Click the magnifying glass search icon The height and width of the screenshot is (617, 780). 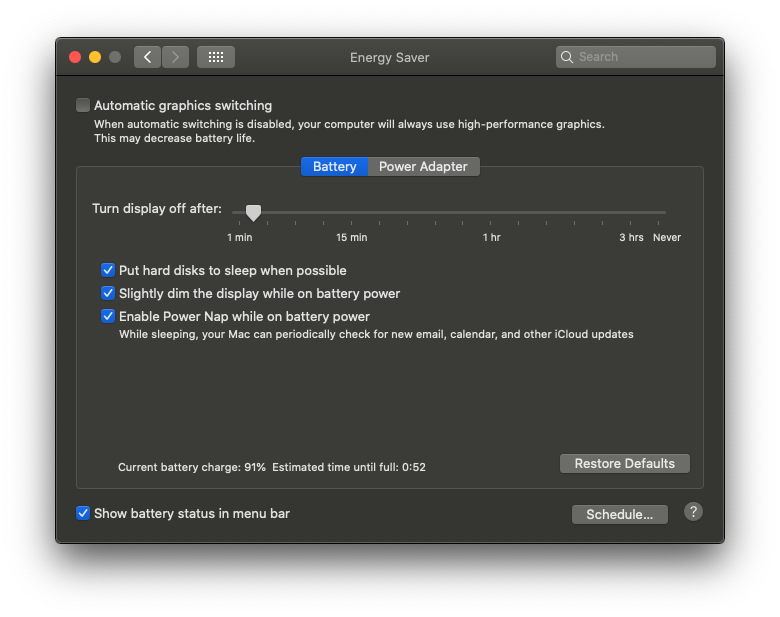[x=567, y=57]
